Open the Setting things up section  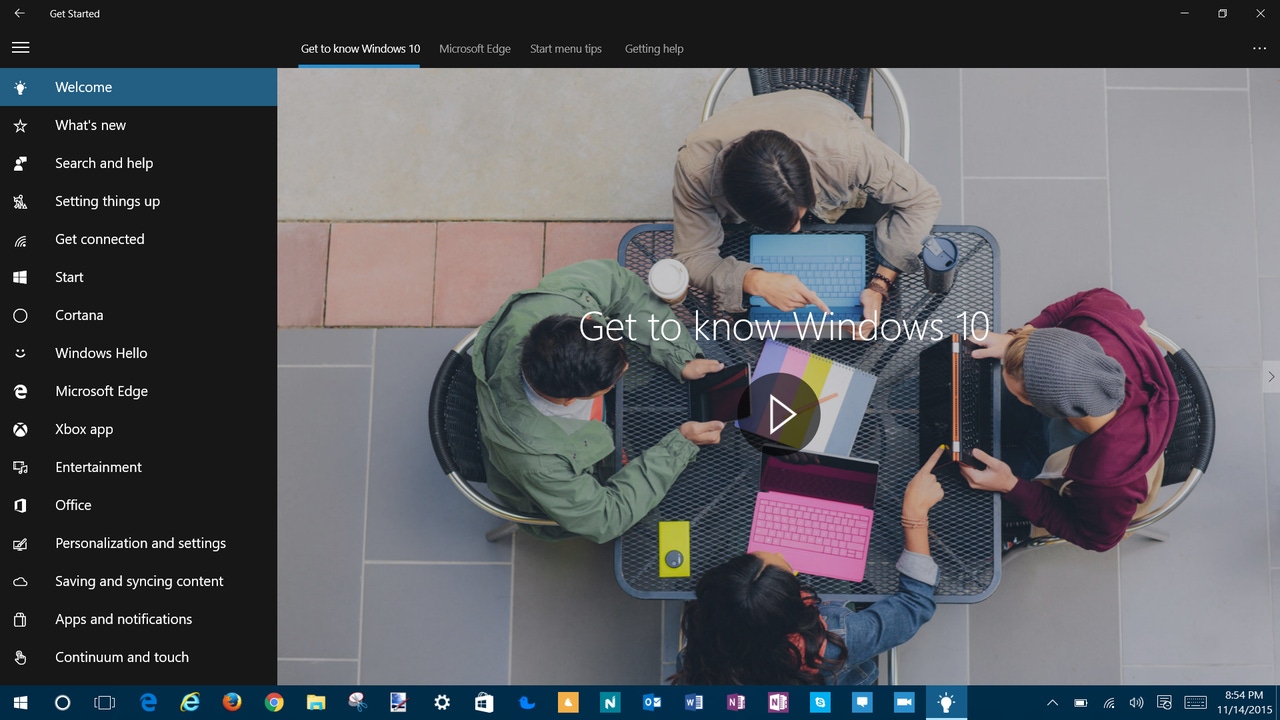click(138, 201)
